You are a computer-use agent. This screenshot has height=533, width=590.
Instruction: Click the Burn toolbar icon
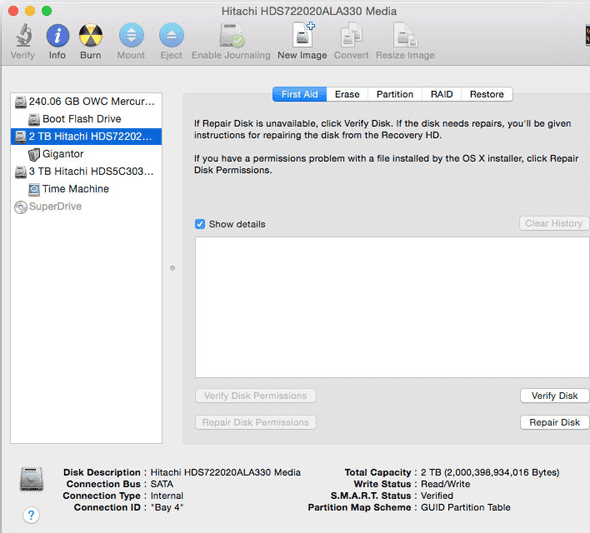[x=91, y=36]
